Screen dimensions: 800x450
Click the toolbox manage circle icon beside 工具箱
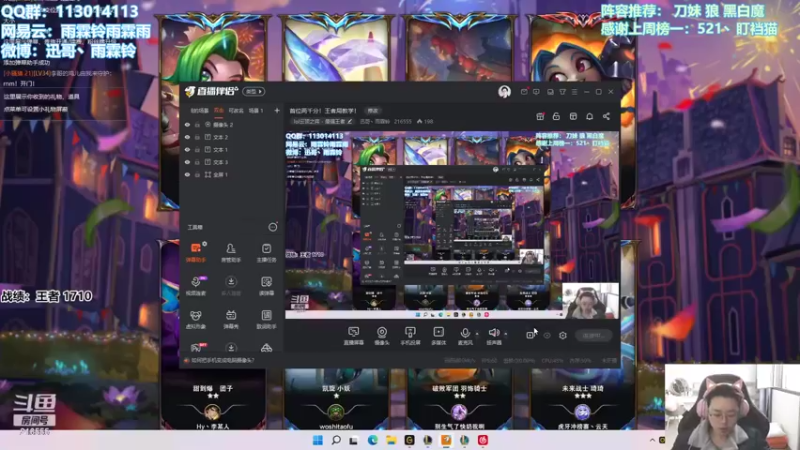click(x=273, y=227)
